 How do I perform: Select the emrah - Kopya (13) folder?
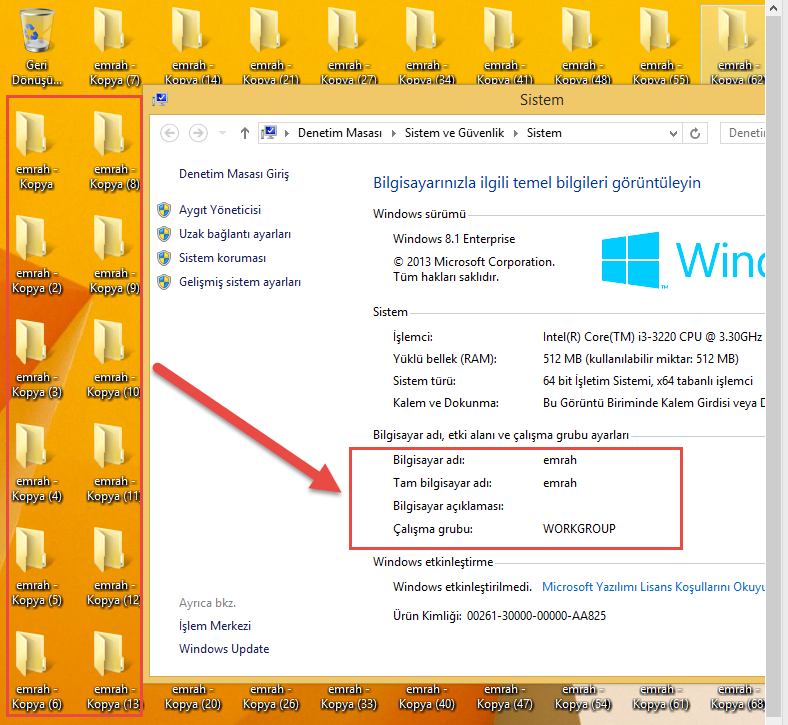(114, 671)
